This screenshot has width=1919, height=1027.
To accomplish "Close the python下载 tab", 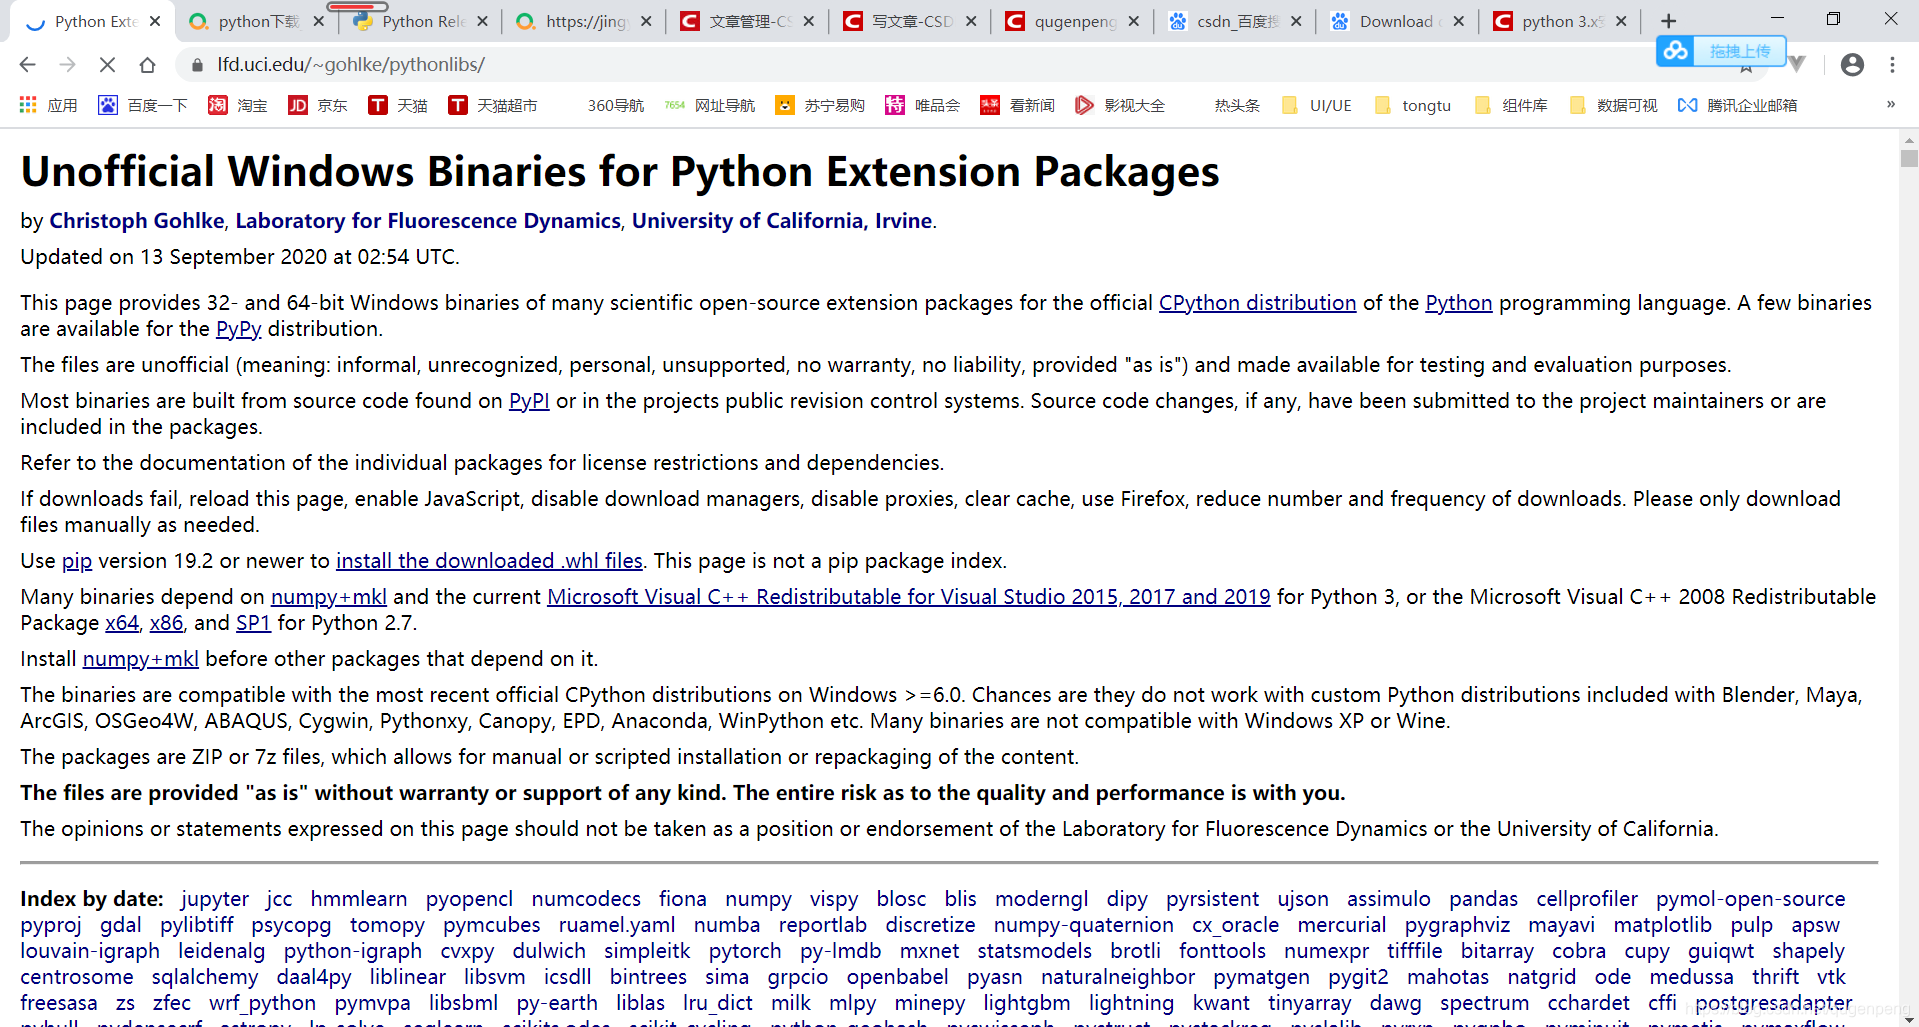I will 319,21.
